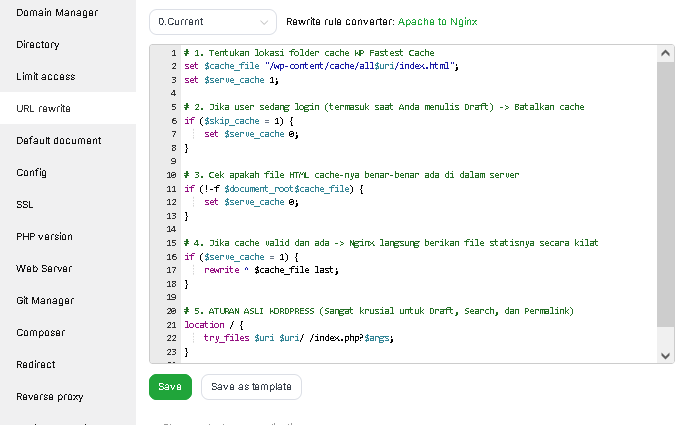682x425 pixels.
Task: Click the '# 4. Jika cache valid' comment
Action: 391,243
